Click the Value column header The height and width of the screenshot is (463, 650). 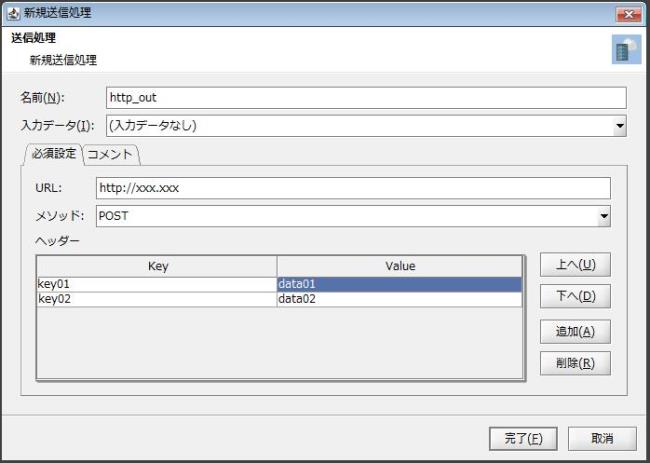(399, 266)
